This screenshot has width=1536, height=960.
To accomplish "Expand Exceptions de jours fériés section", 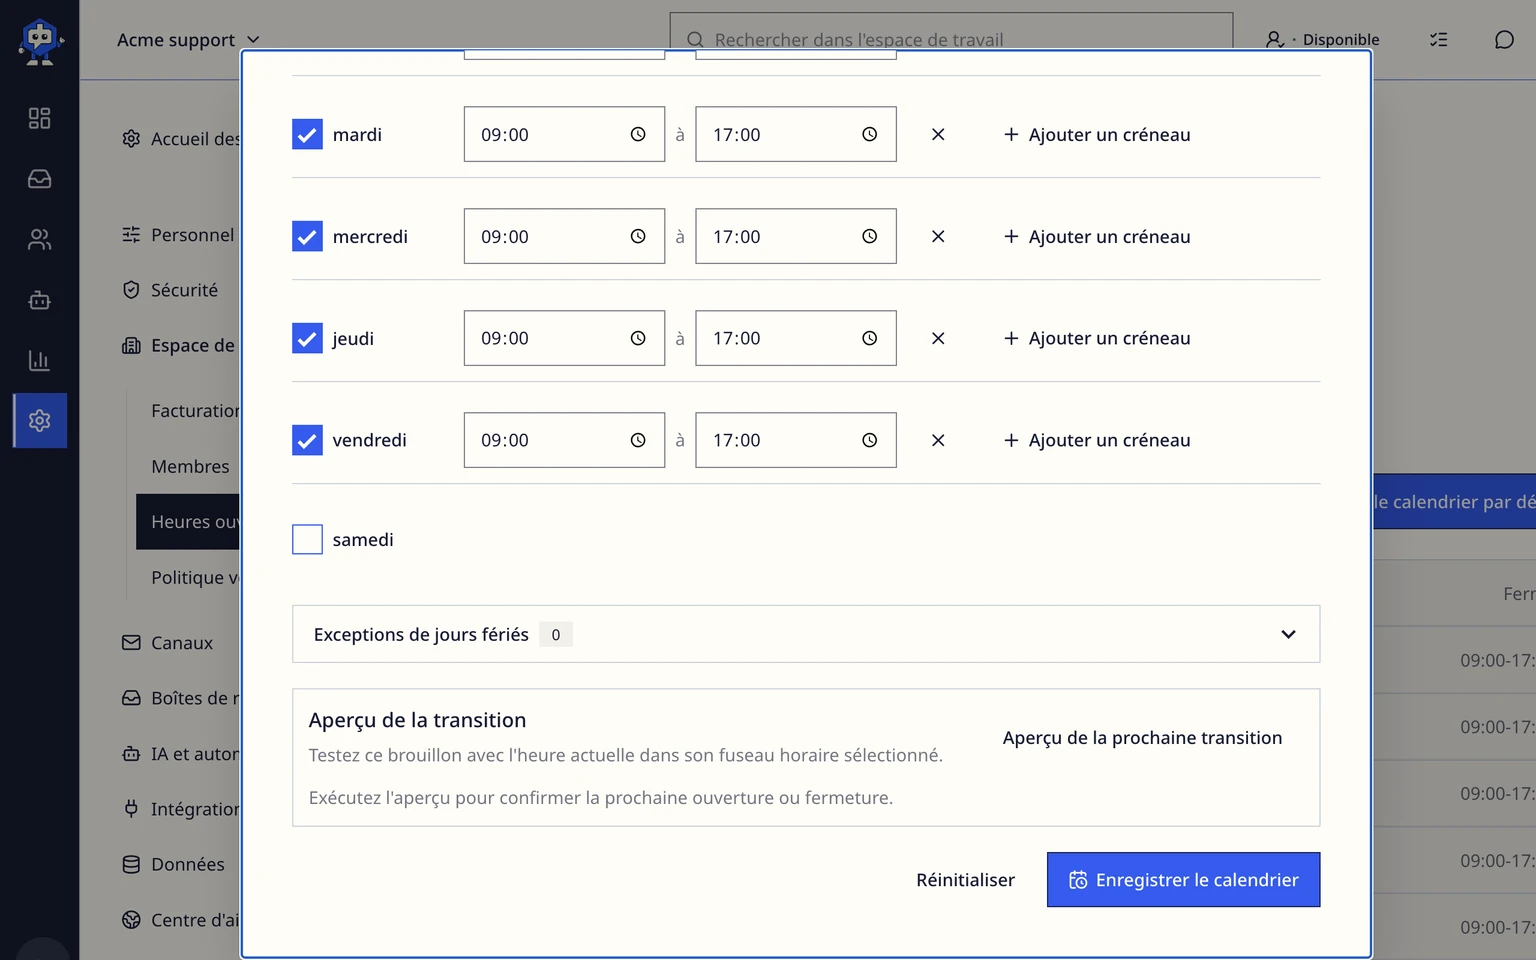I will (806, 634).
